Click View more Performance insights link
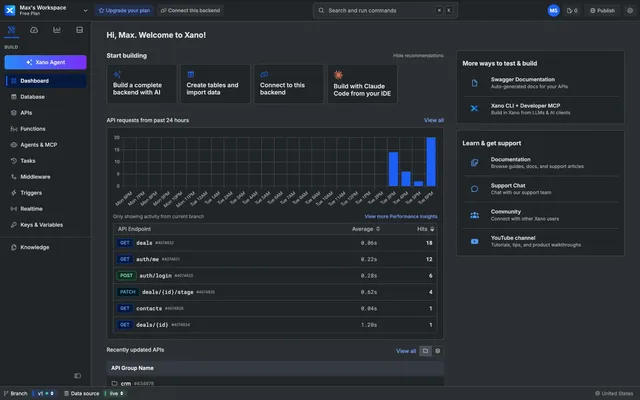640x400 pixels. tap(401, 216)
